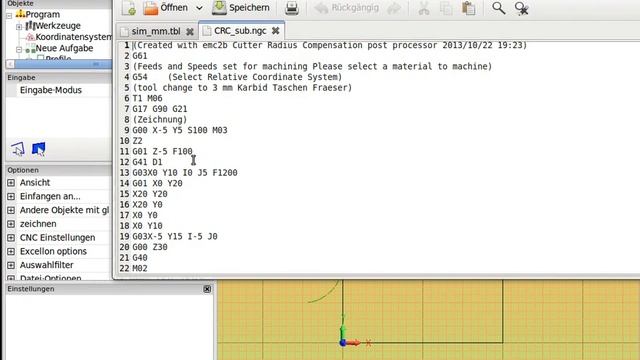
Task: Close the Einstellungen panel
Action: pos(207,289)
